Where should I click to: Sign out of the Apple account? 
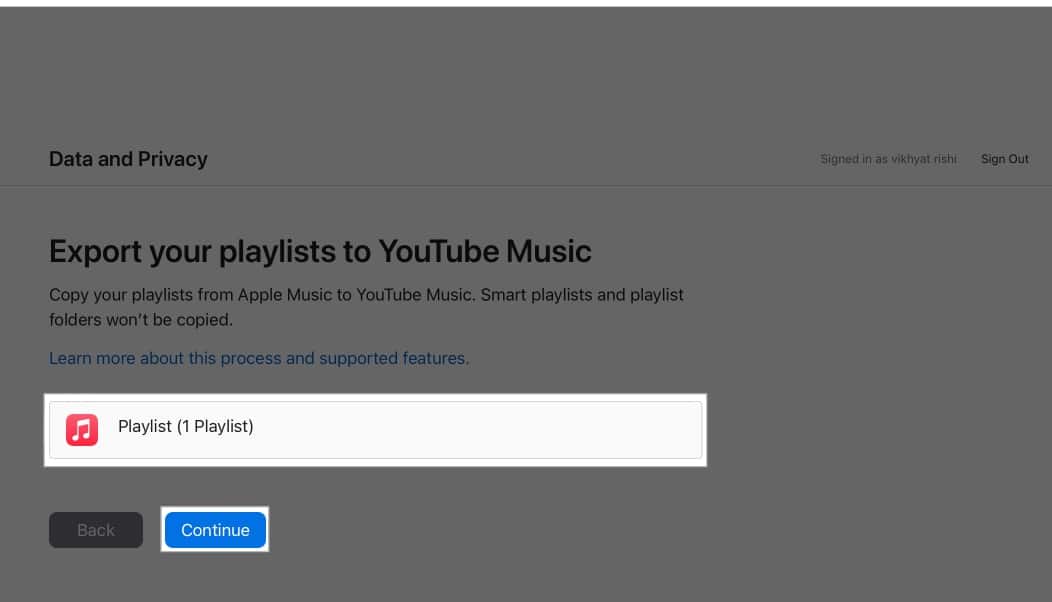pos(1004,159)
